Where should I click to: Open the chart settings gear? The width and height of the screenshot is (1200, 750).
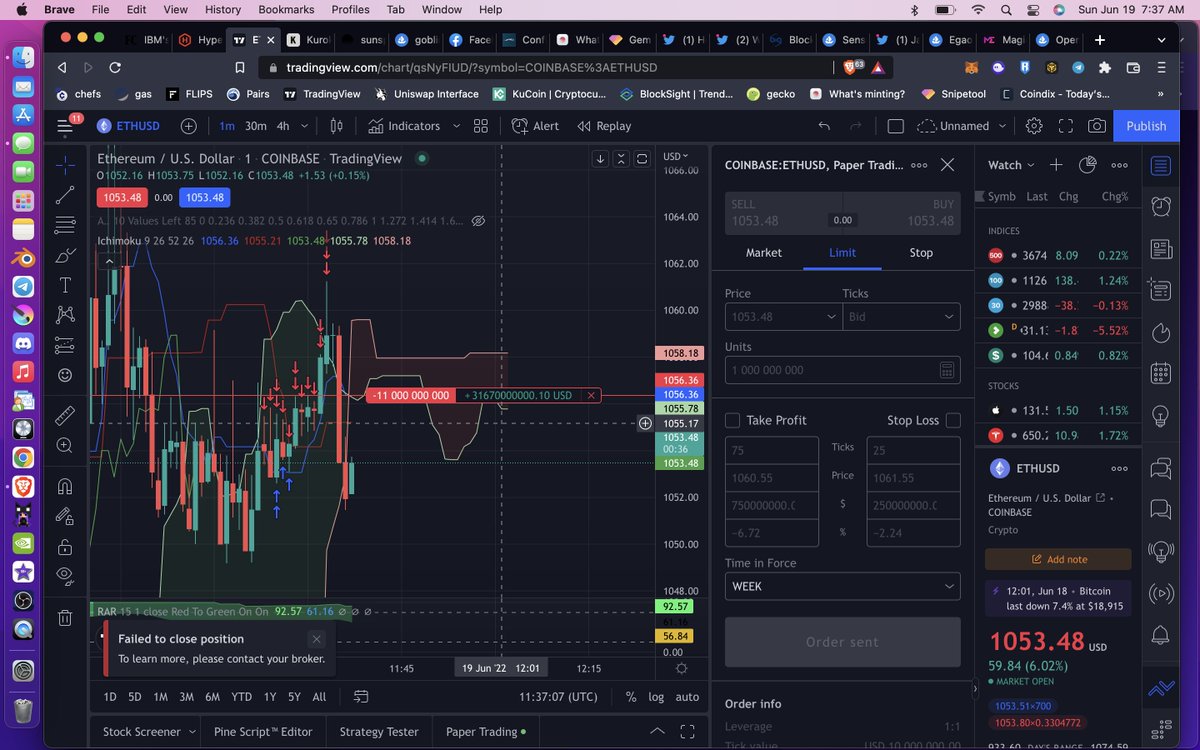[1034, 126]
